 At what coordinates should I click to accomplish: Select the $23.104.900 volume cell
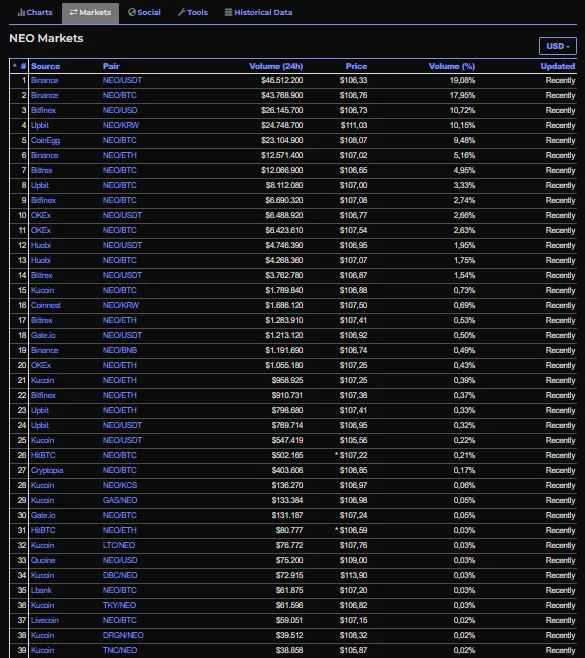pyautogui.click(x=282, y=141)
